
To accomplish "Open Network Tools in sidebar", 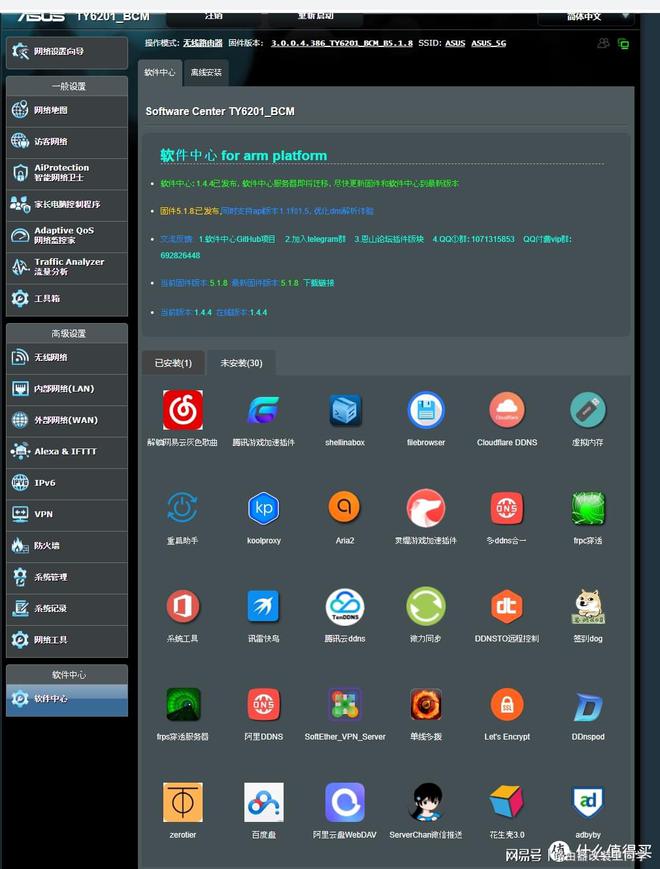I will 66,640.
